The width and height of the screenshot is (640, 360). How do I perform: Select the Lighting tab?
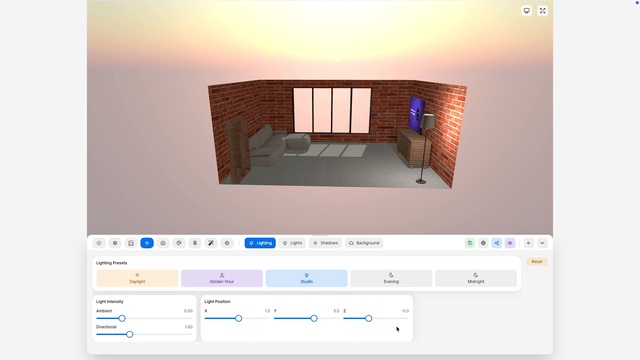[260, 243]
